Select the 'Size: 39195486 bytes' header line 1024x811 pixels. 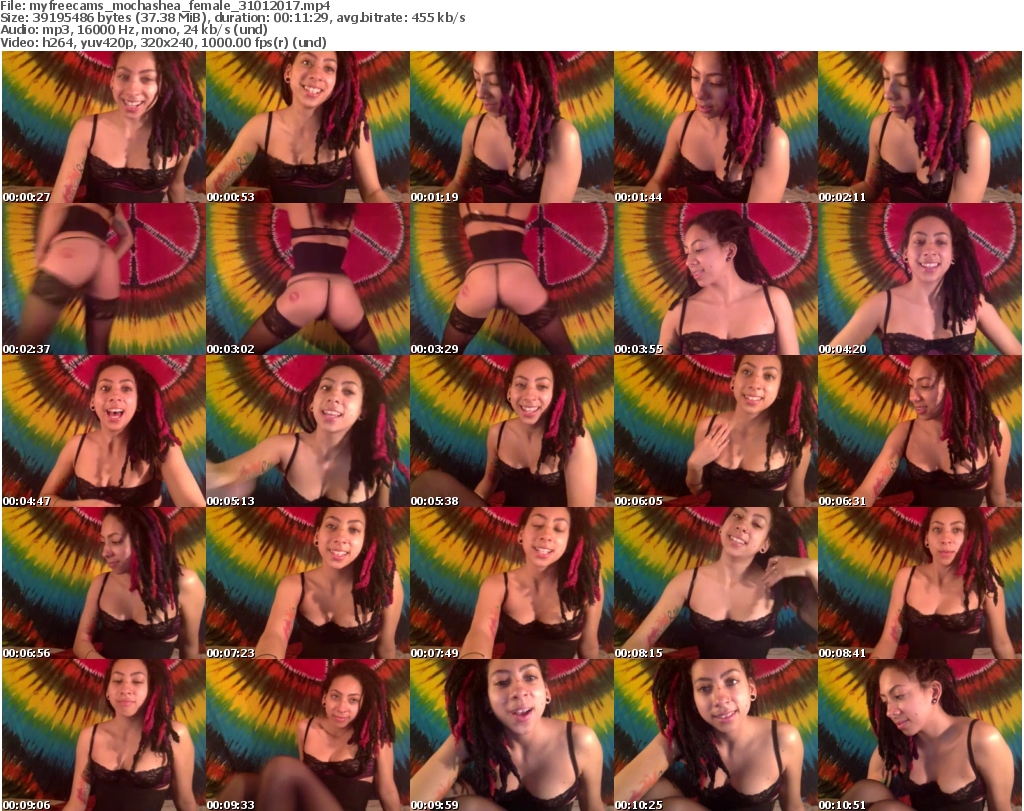232,18
